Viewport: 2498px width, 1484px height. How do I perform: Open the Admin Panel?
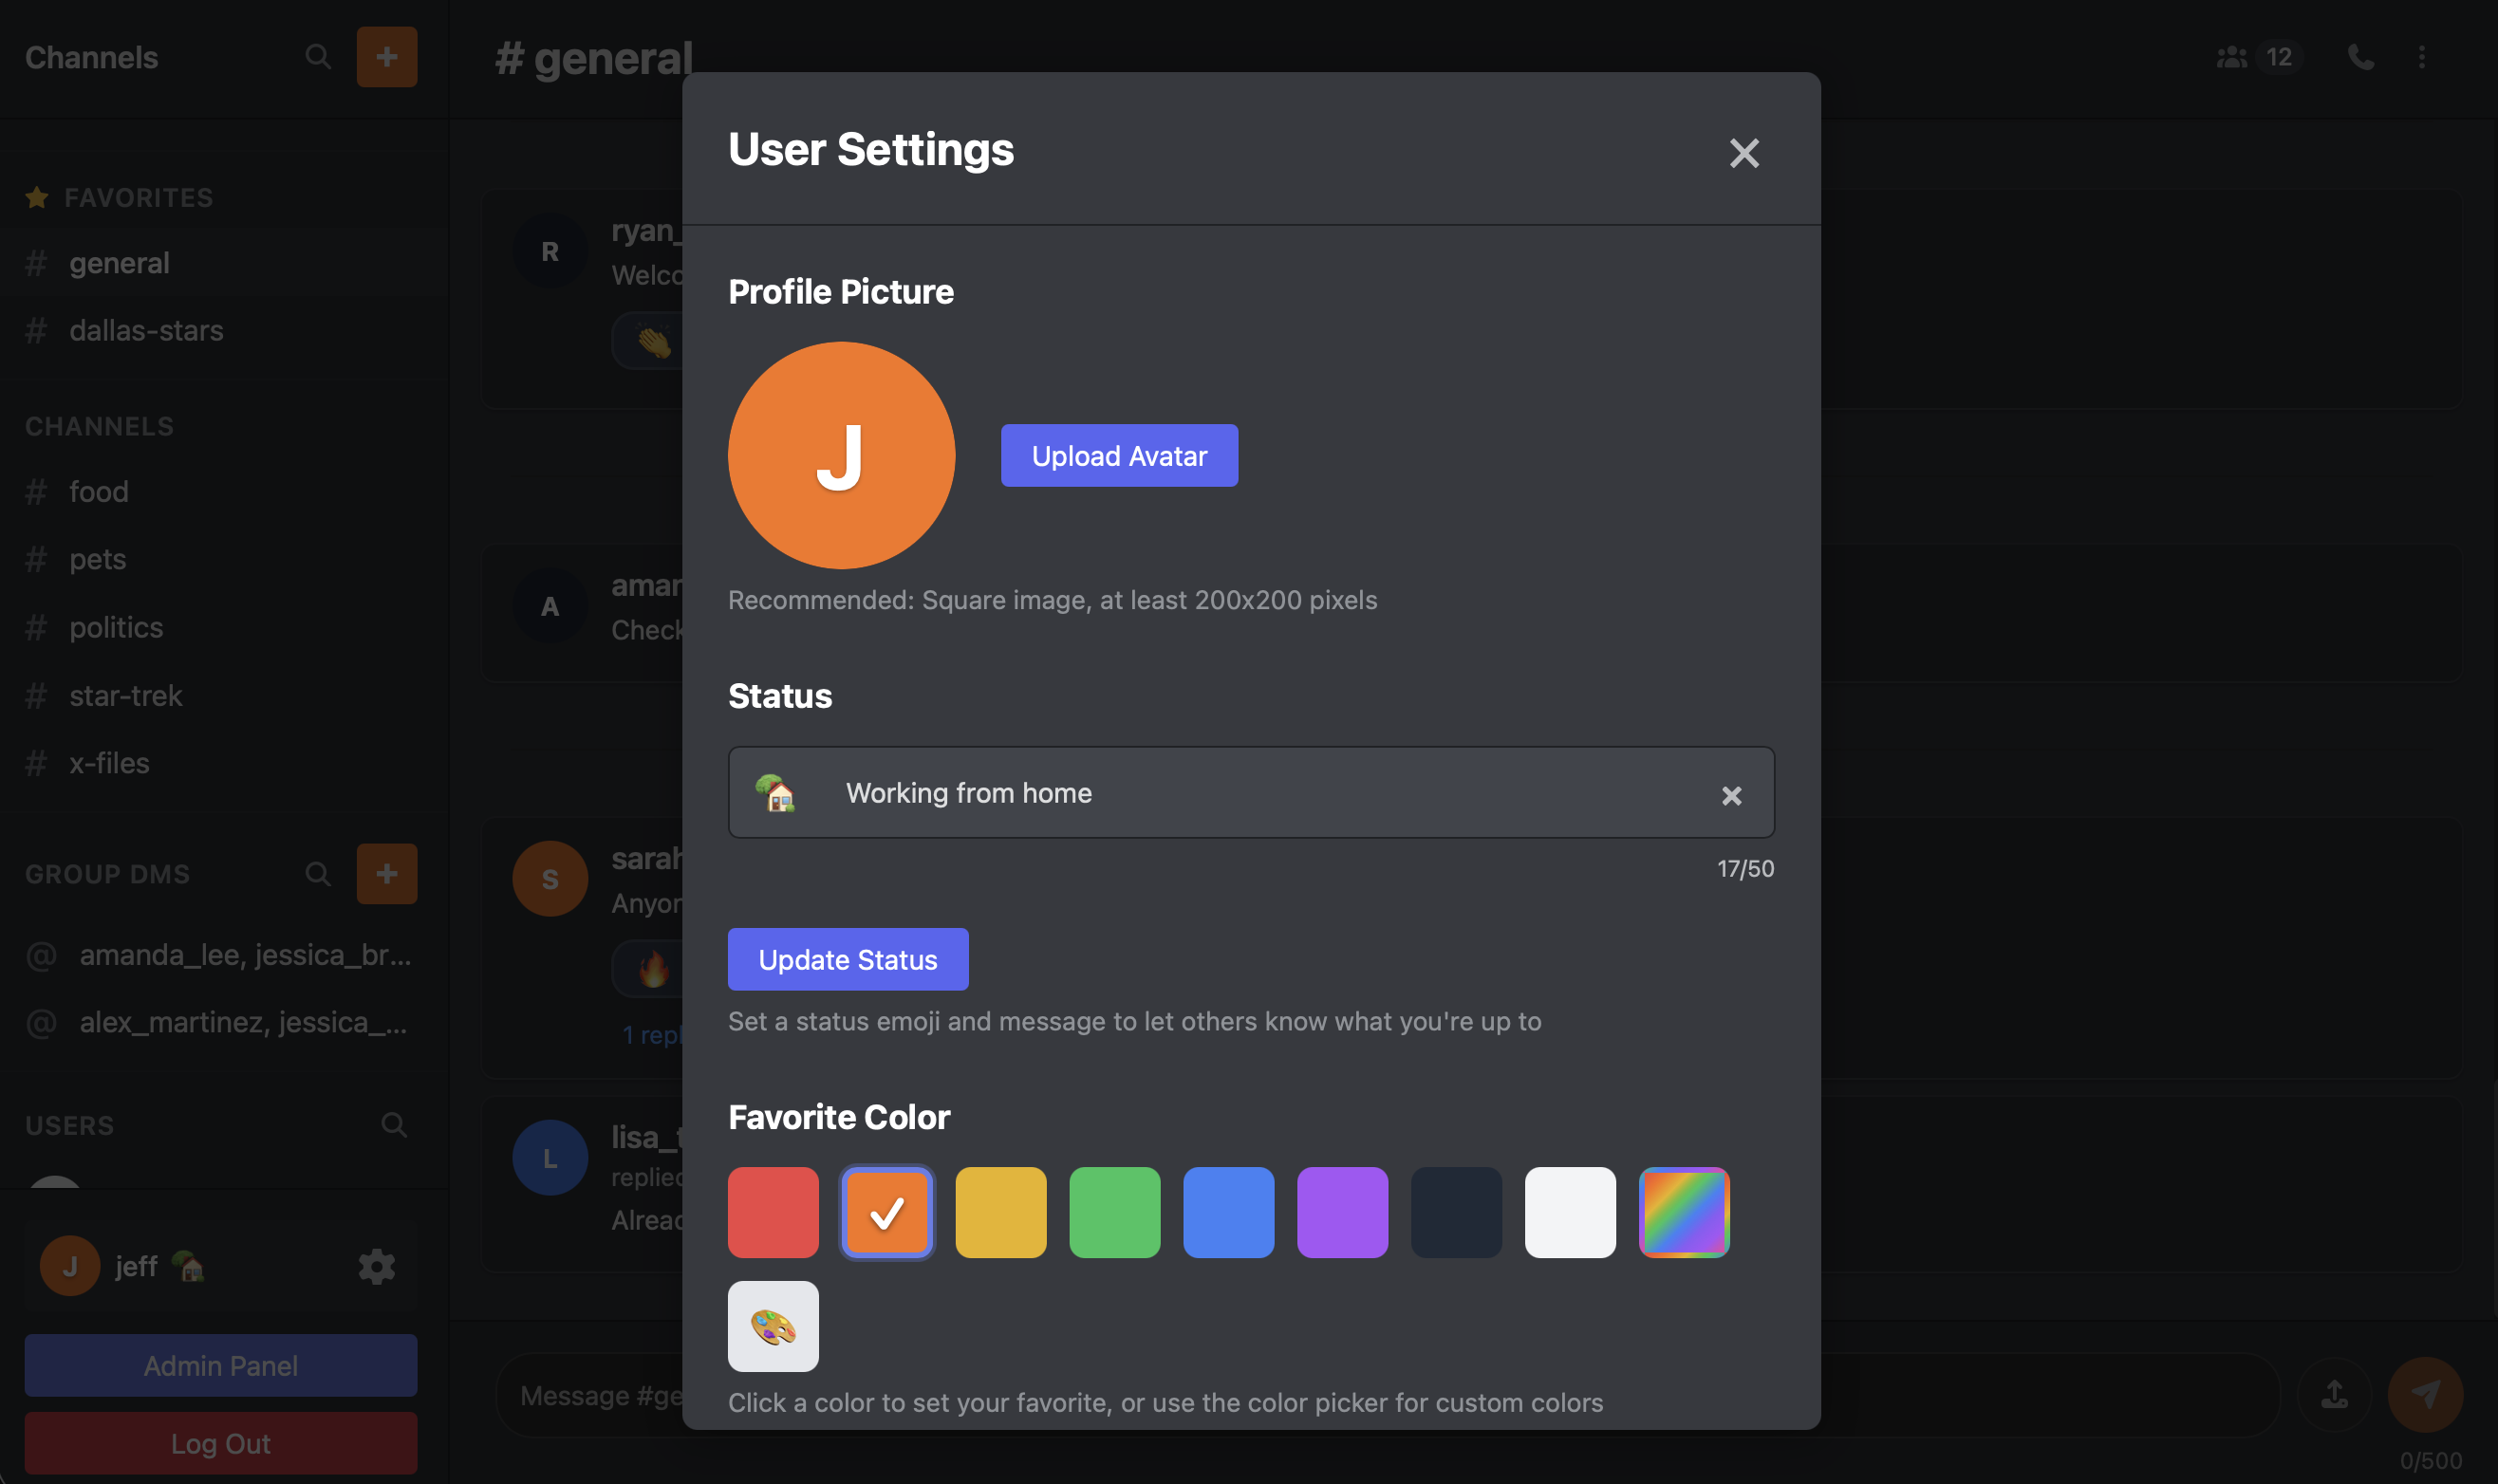point(221,1365)
